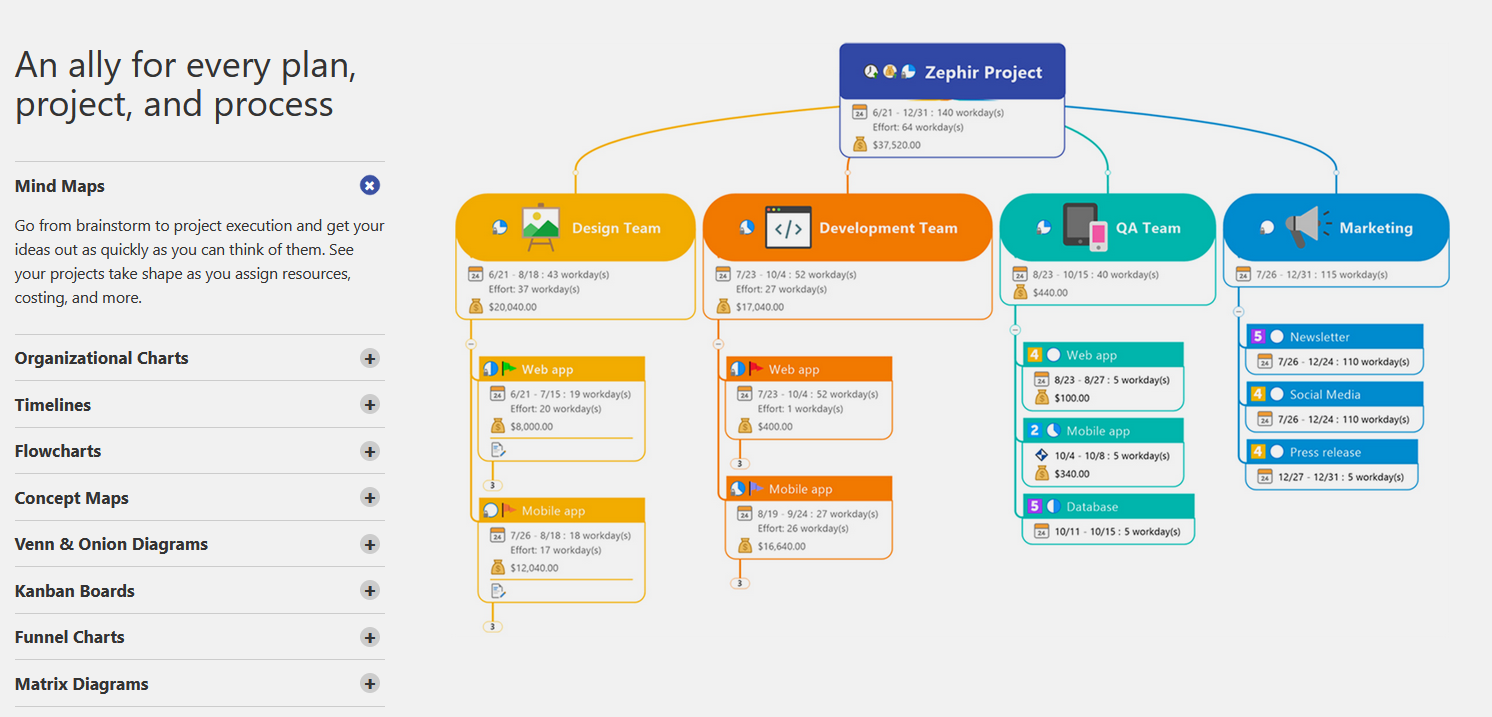Expand the Organizational Charts section
The height and width of the screenshot is (717, 1492).
(370, 357)
